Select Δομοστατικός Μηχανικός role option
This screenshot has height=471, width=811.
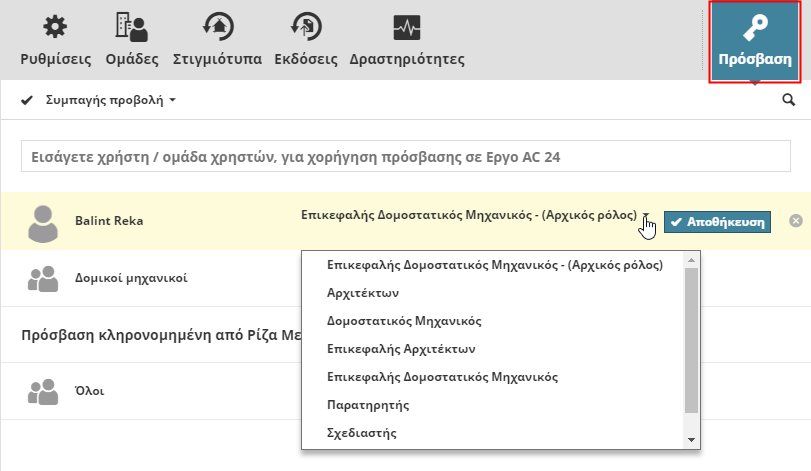click(405, 321)
